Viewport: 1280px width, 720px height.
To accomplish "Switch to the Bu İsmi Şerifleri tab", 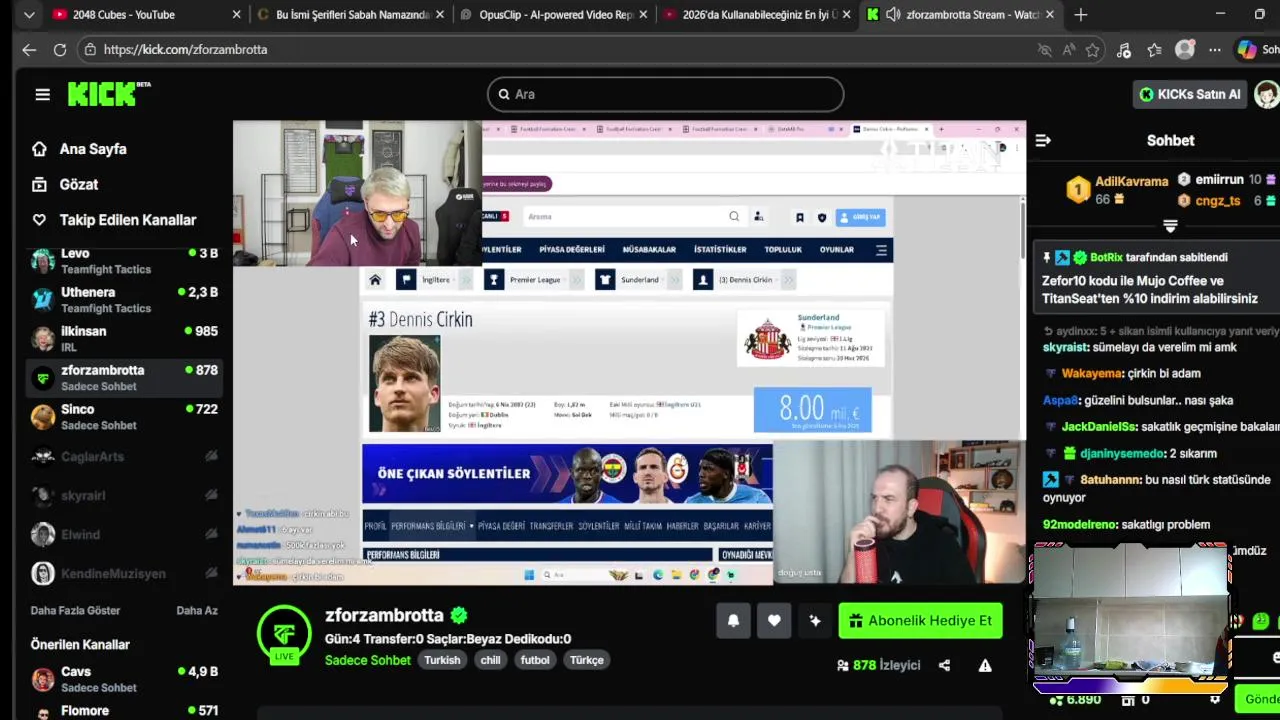I will tap(352, 15).
